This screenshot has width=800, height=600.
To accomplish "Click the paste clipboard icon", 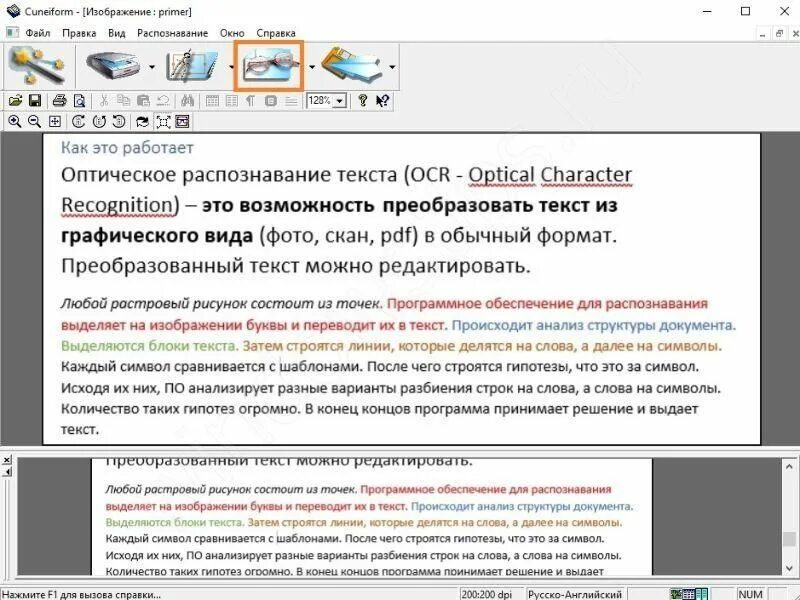I will [143, 101].
